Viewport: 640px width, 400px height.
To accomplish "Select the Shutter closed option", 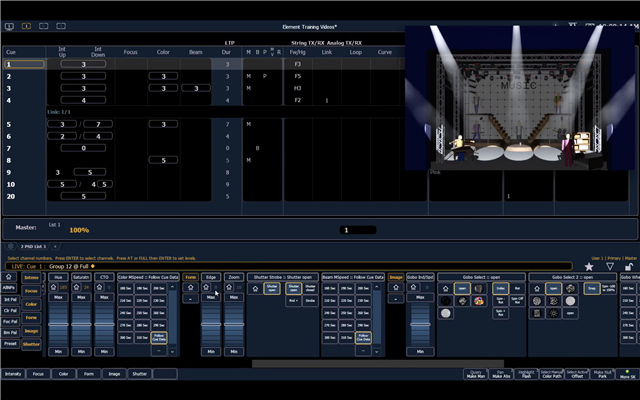I will point(311,288).
